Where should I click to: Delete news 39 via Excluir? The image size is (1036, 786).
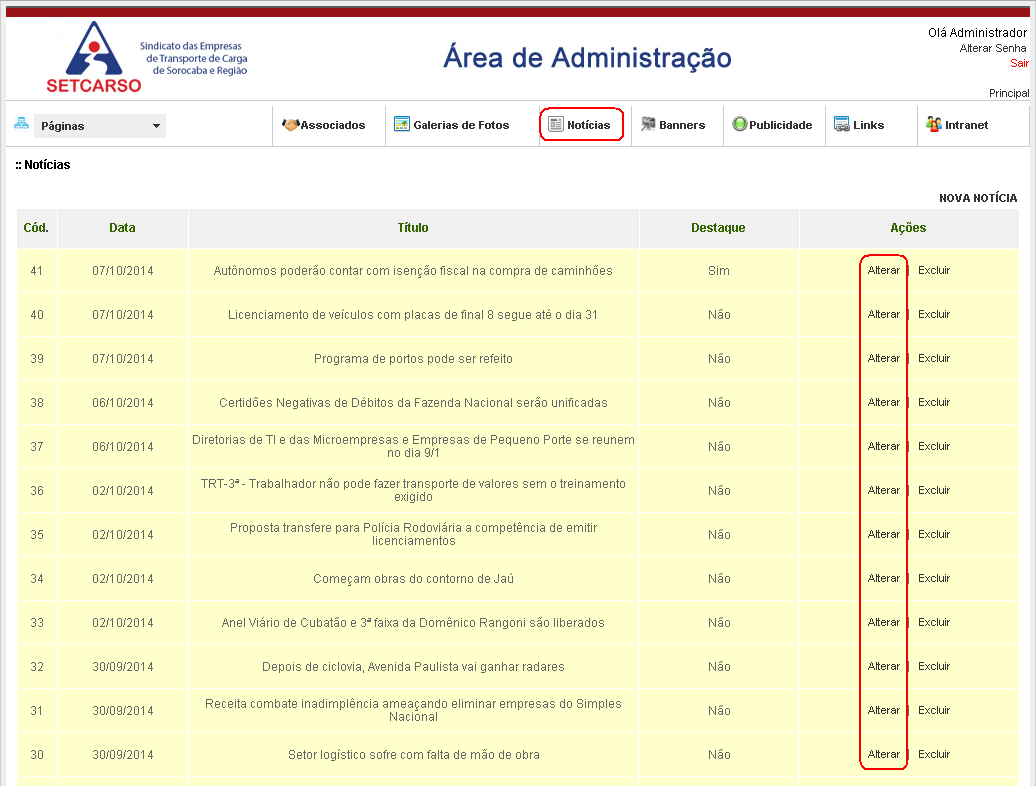934,358
